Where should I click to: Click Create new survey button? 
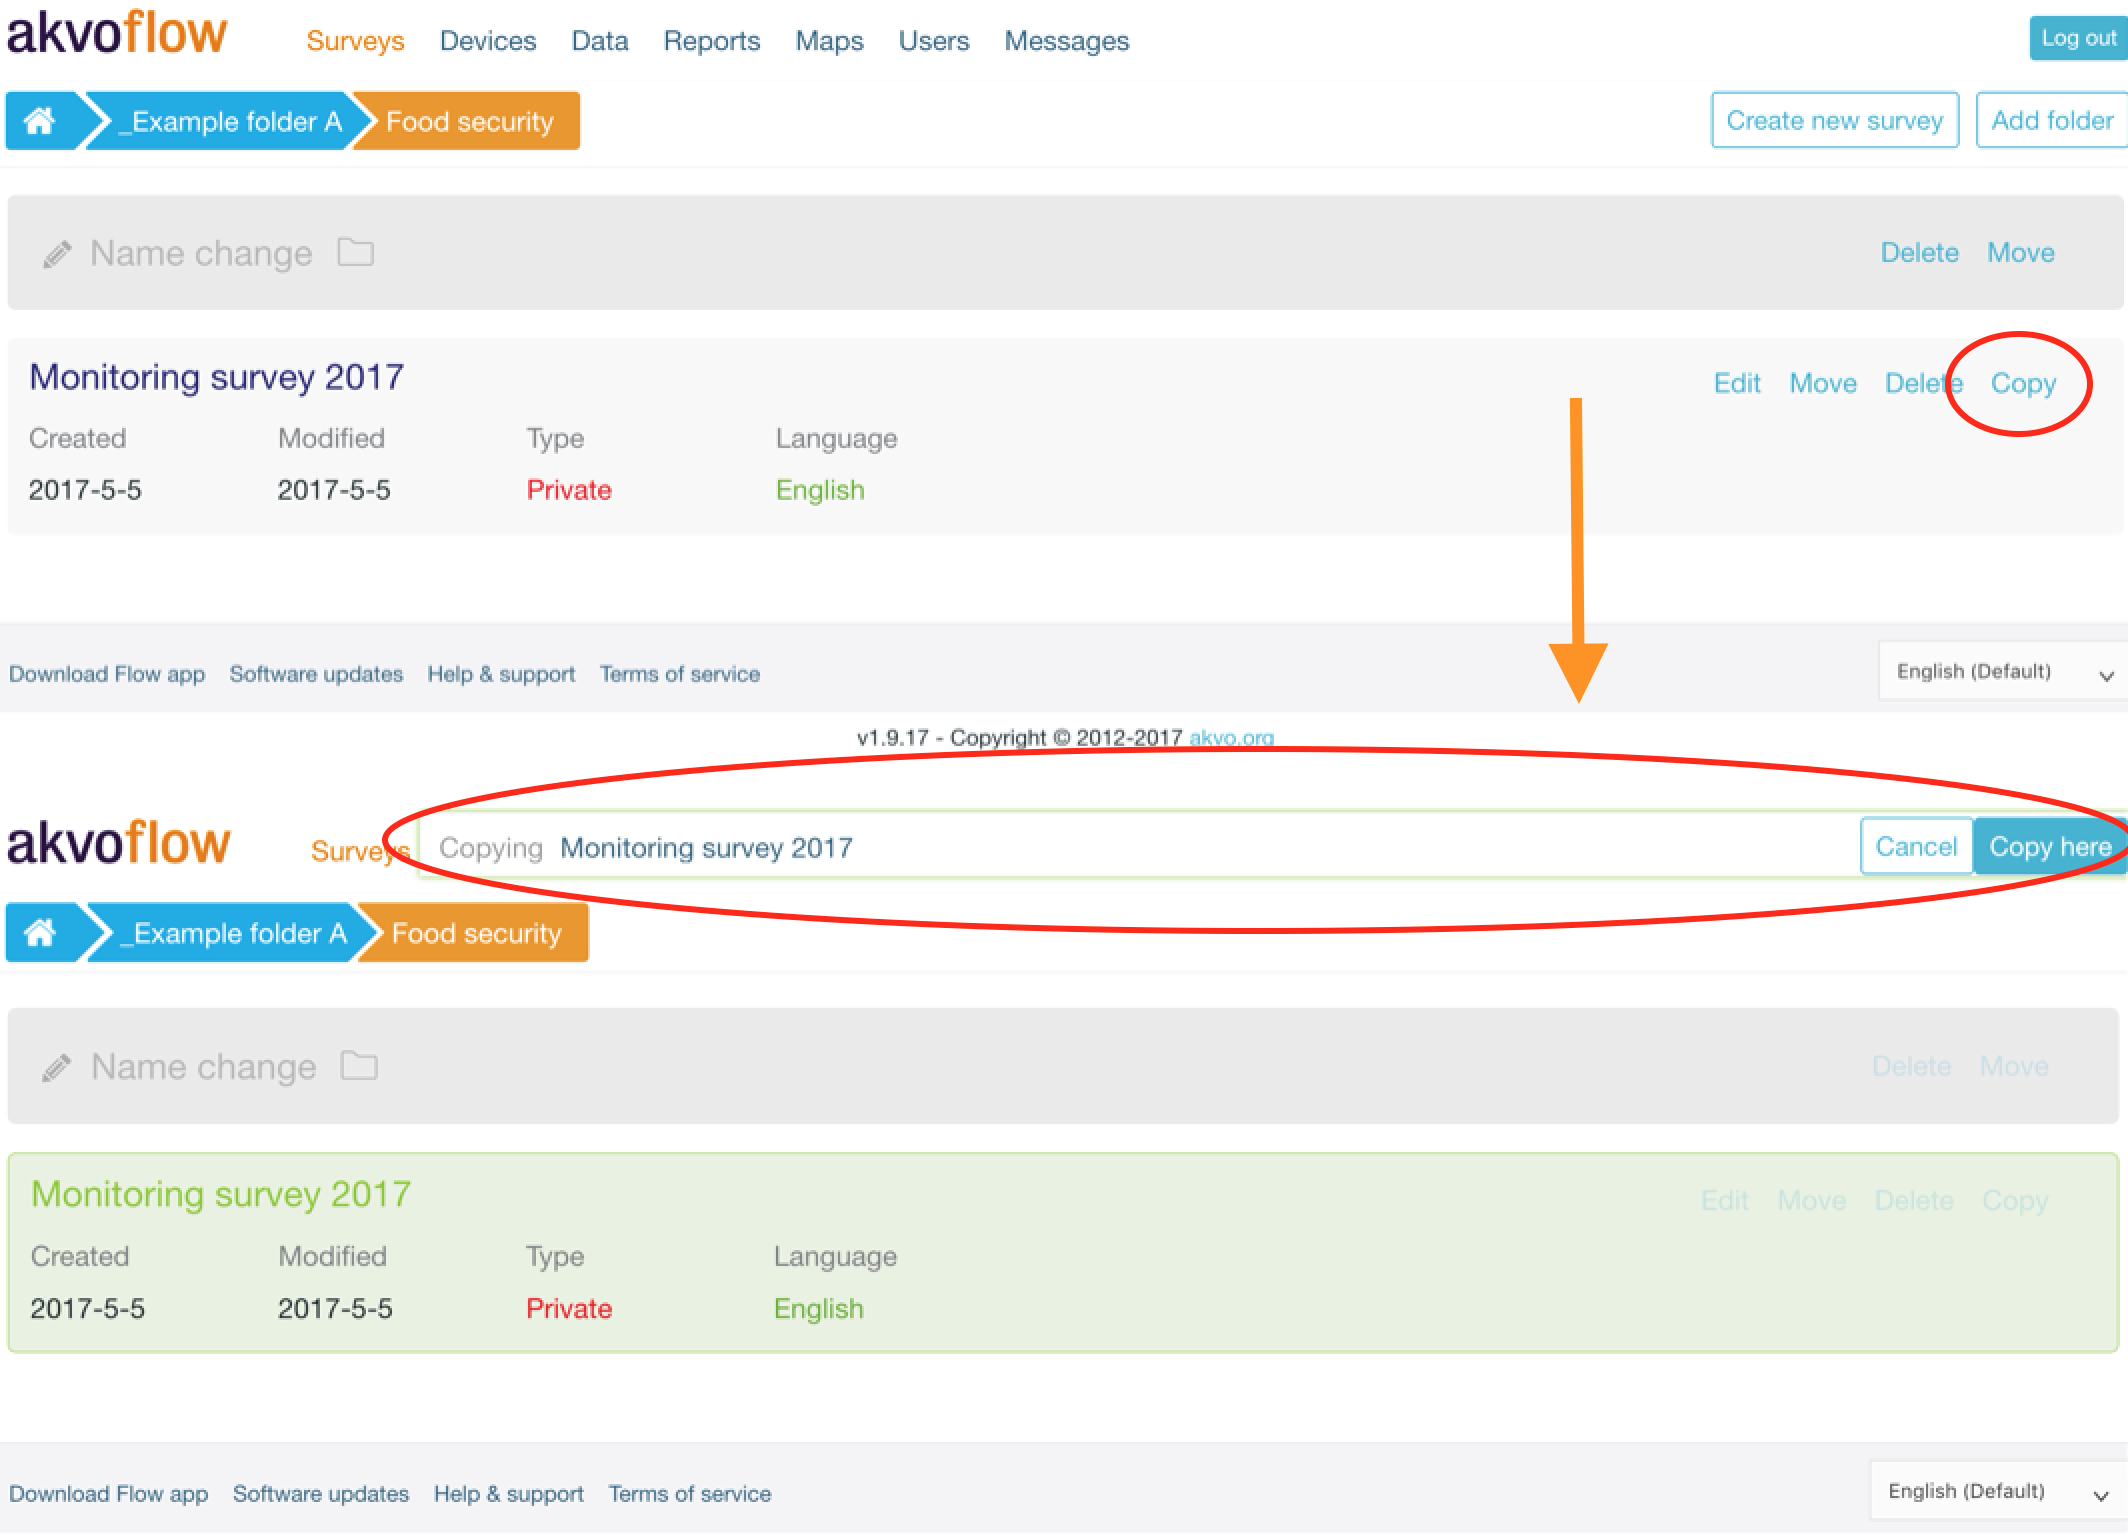(x=1833, y=121)
